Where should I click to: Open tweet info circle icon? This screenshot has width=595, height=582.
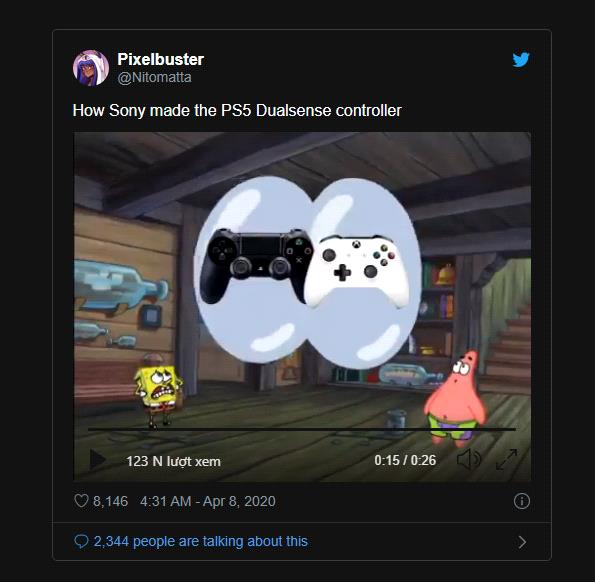pyautogui.click(x=522, y=501)
